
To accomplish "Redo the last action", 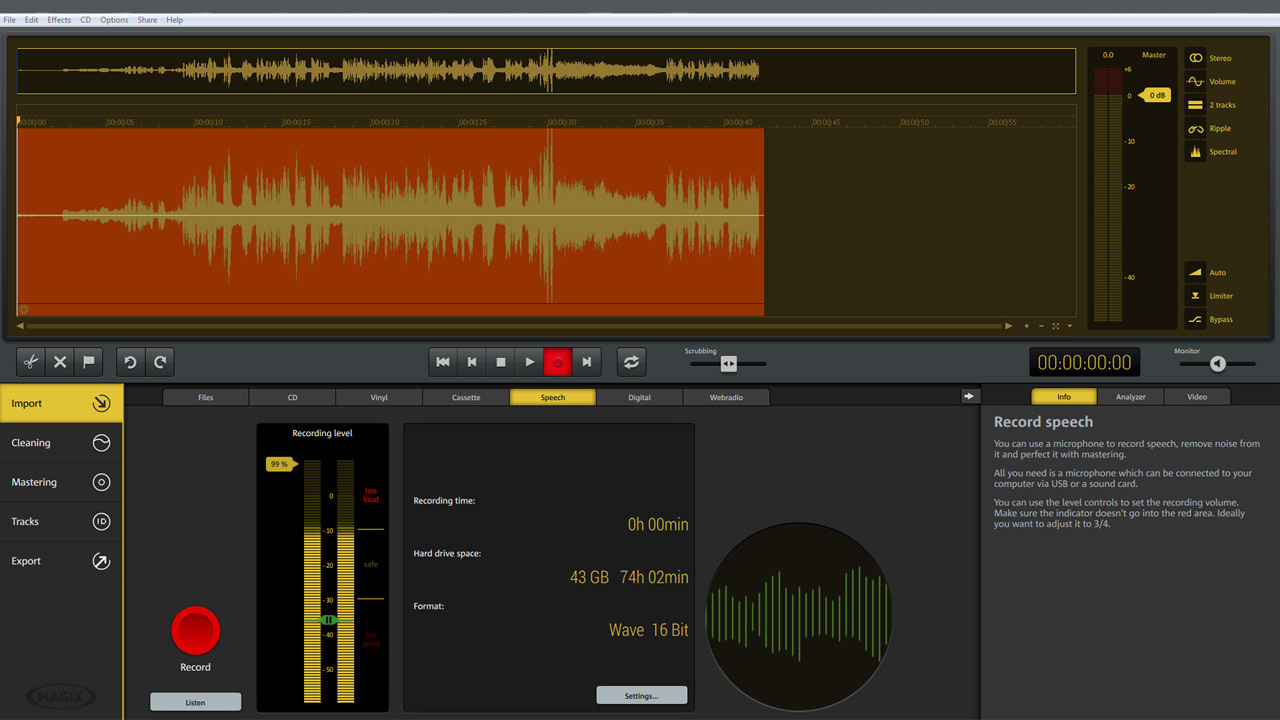I will pyautogui.click(x=158, y=361).
